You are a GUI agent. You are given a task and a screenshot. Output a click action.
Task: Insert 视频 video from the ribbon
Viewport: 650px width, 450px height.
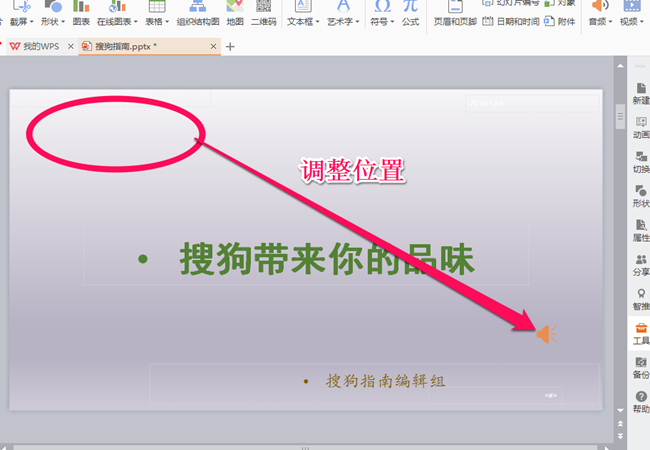click(631, 13)
